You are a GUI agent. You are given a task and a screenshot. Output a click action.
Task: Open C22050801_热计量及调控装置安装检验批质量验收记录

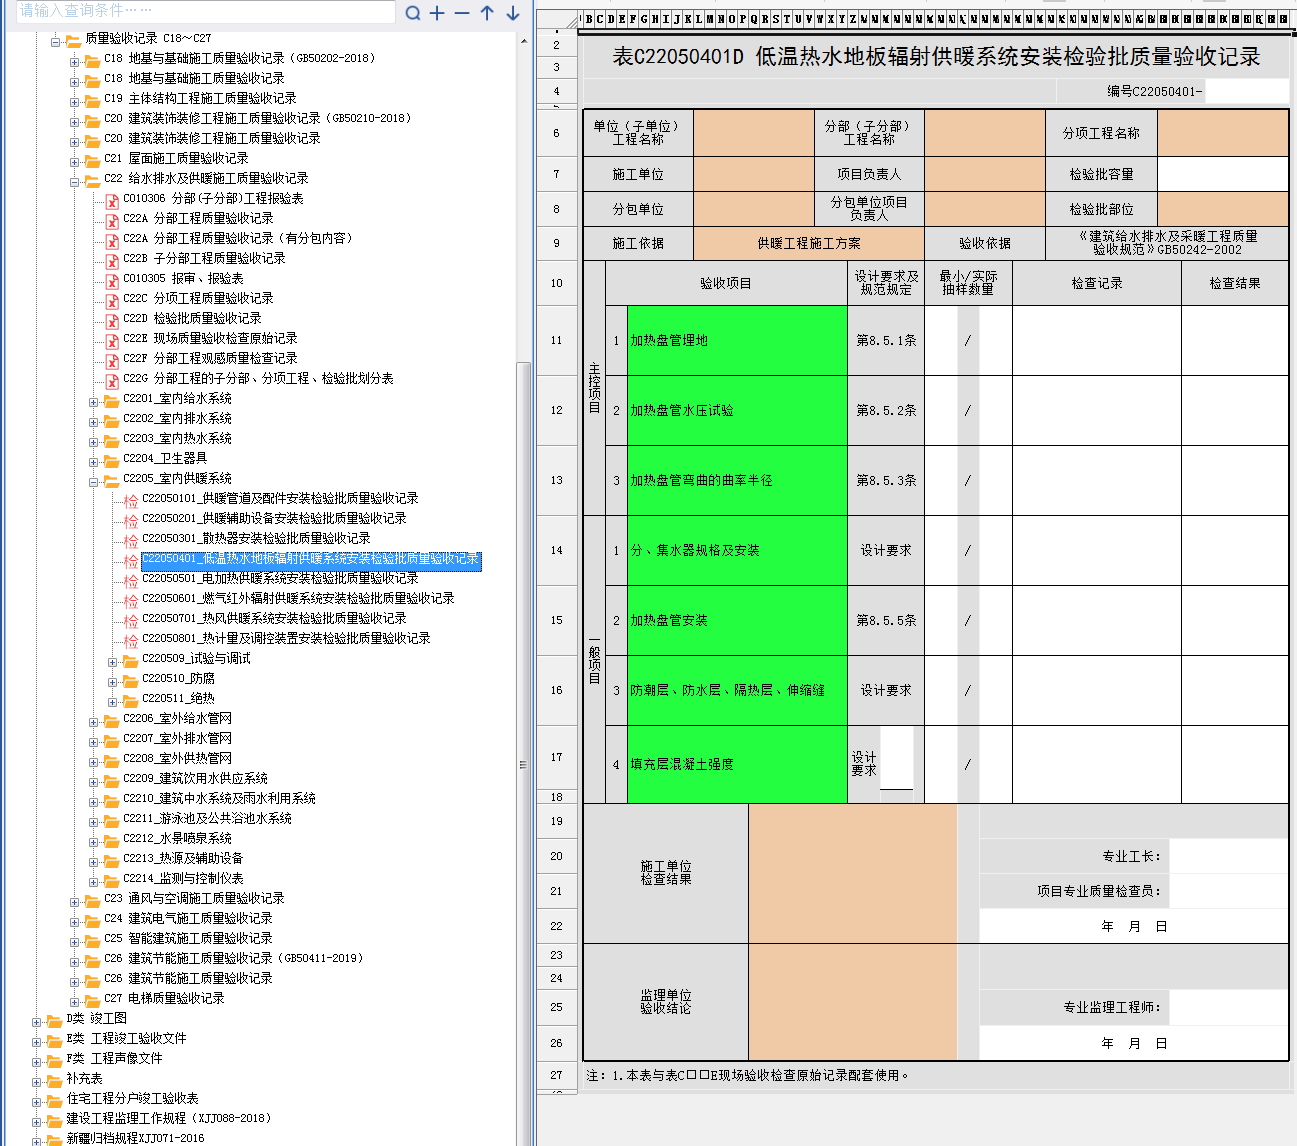click(286, 638)
